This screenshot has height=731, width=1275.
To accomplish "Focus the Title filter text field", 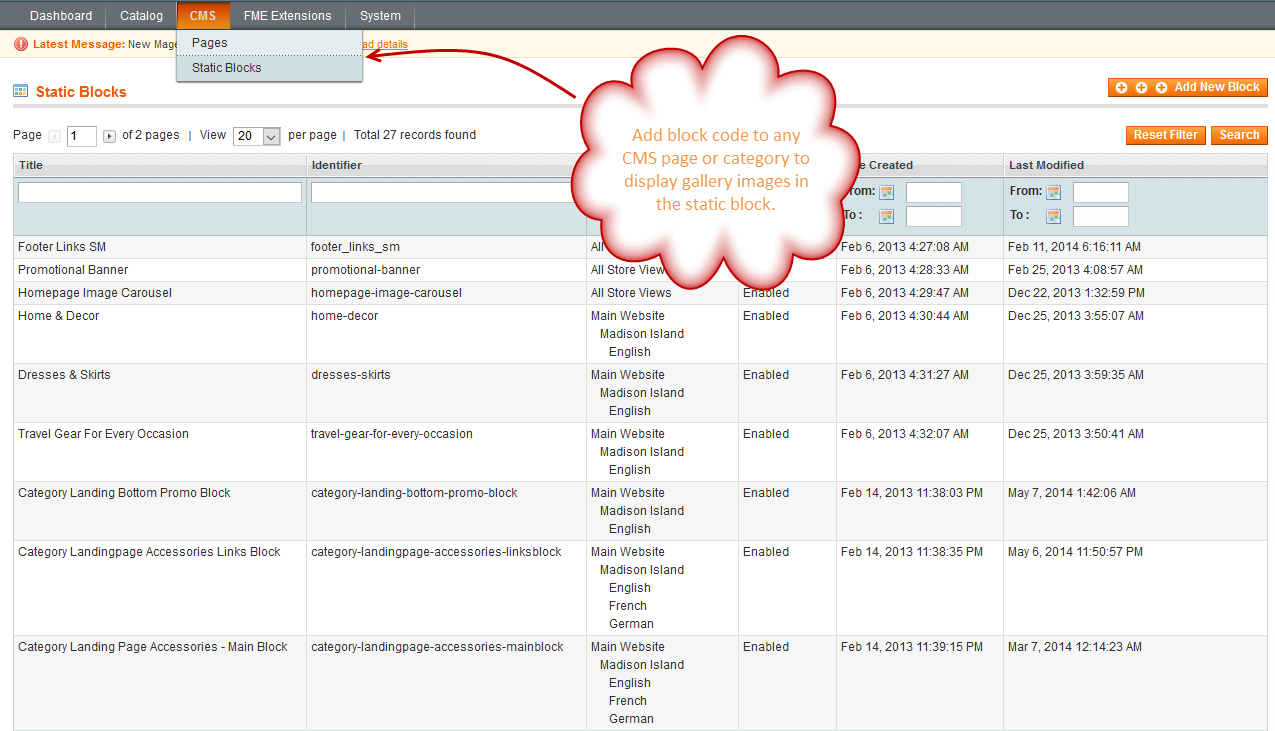I will tap(160, 193).
